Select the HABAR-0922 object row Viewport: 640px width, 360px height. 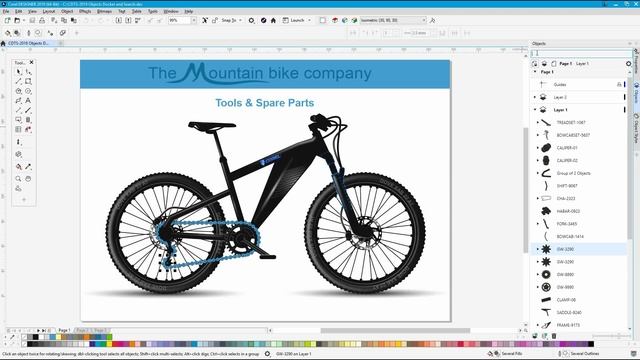579,211
